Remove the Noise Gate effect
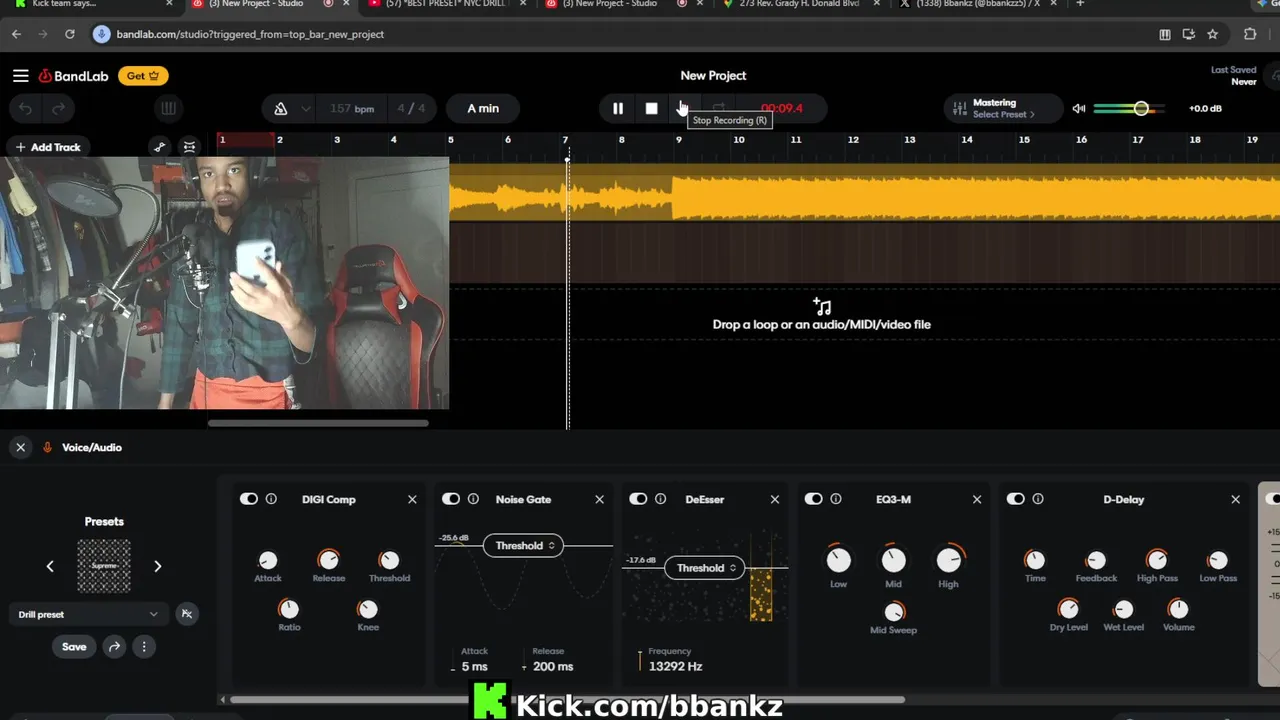 coord(600,499)
